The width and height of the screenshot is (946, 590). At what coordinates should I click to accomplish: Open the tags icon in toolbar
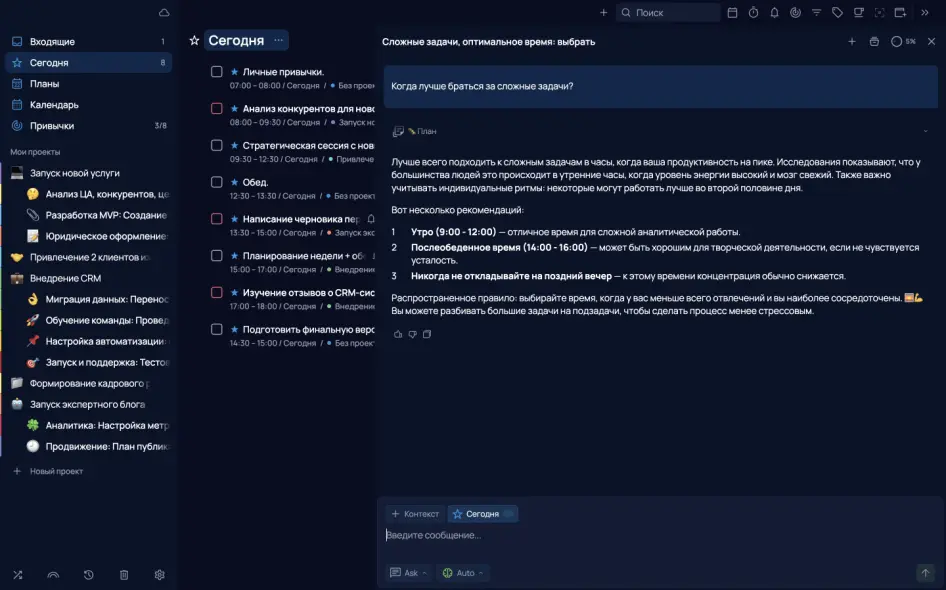point(837,13)
